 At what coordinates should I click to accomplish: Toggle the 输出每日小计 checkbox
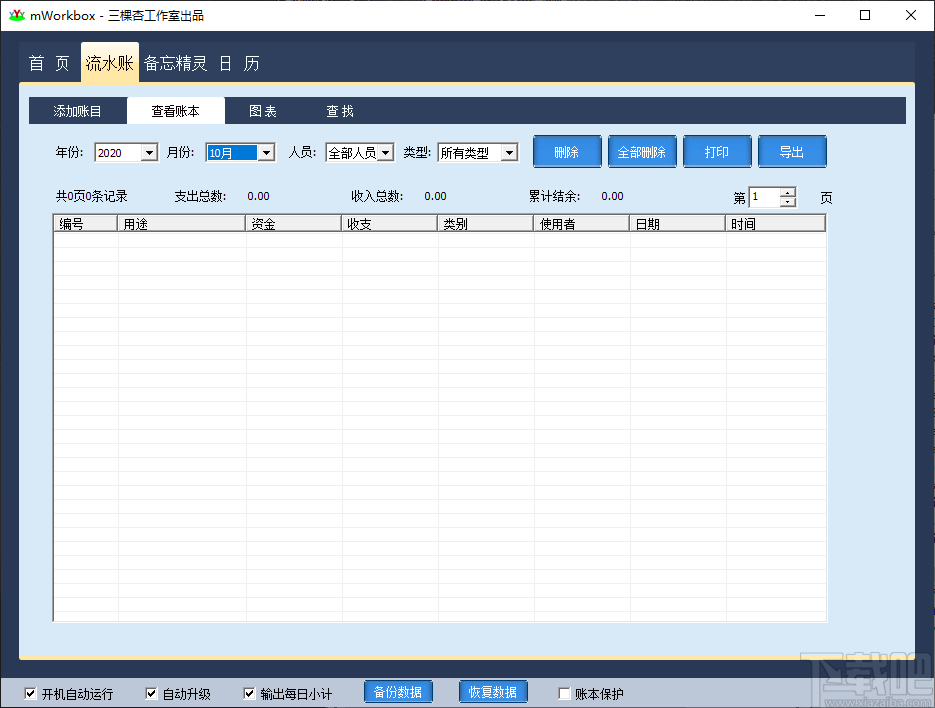coord(250,693)
